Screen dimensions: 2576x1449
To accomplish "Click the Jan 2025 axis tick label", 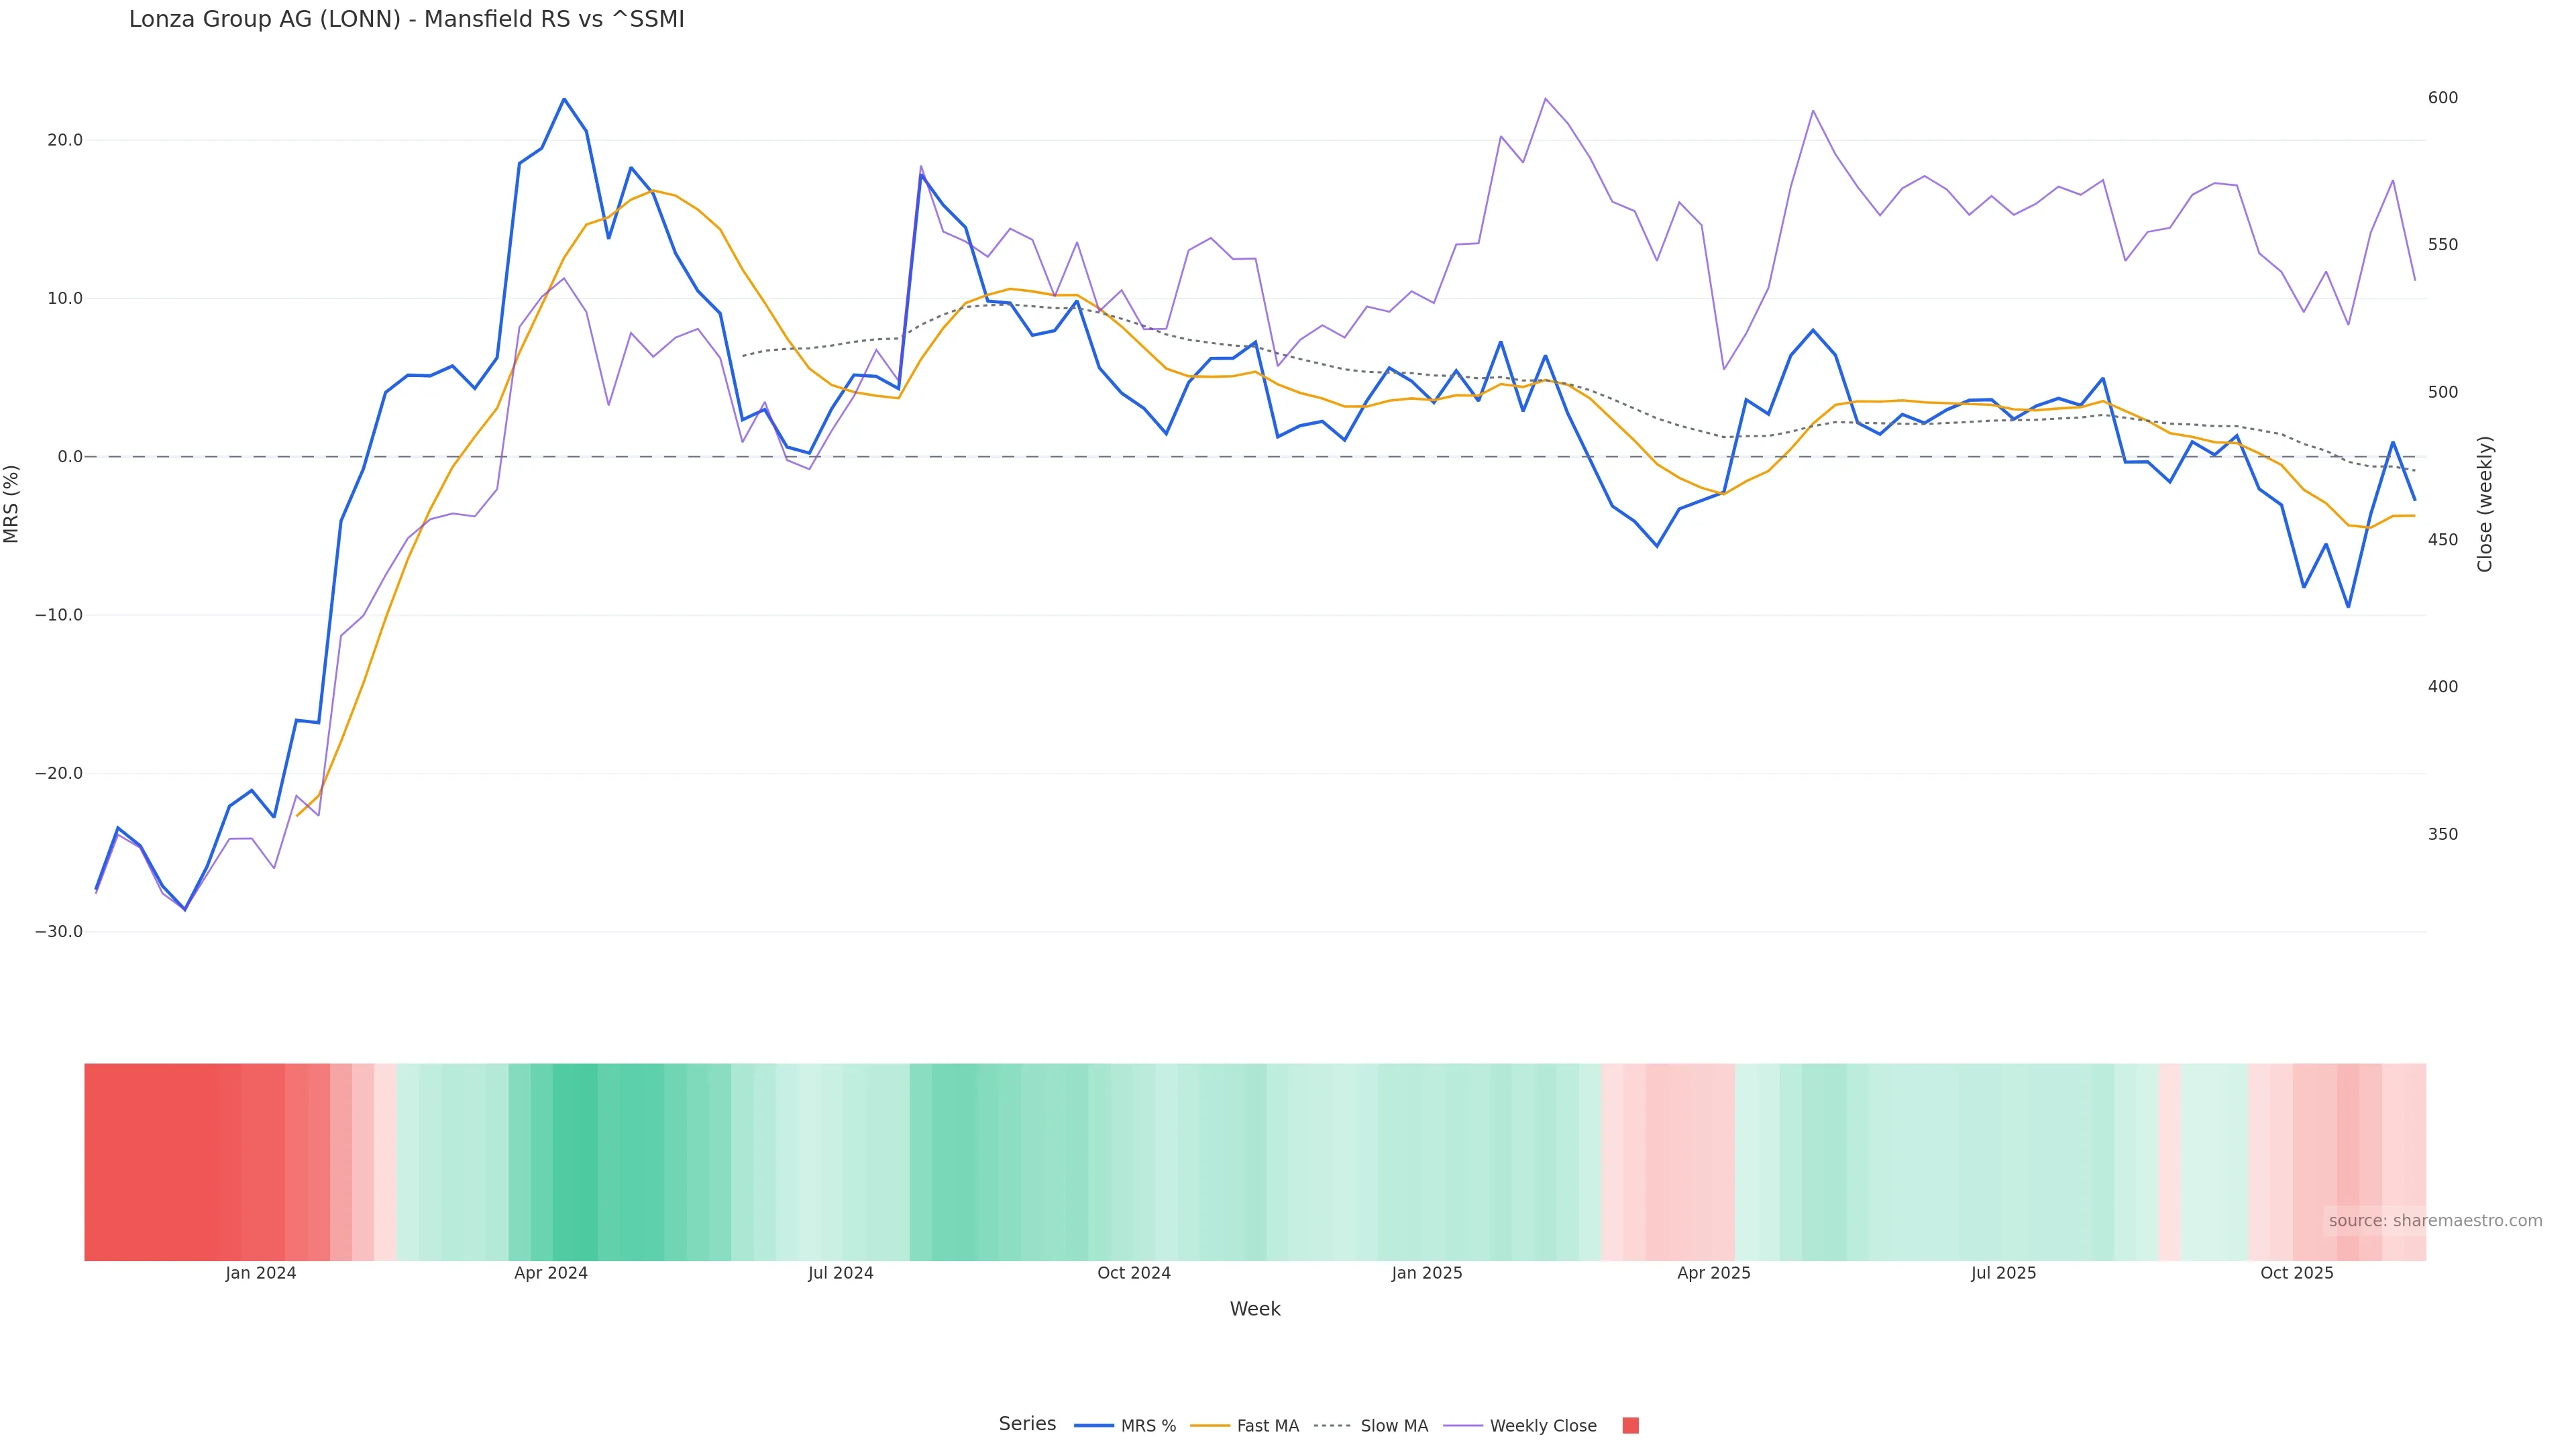I will (x=1426, y=1273).
